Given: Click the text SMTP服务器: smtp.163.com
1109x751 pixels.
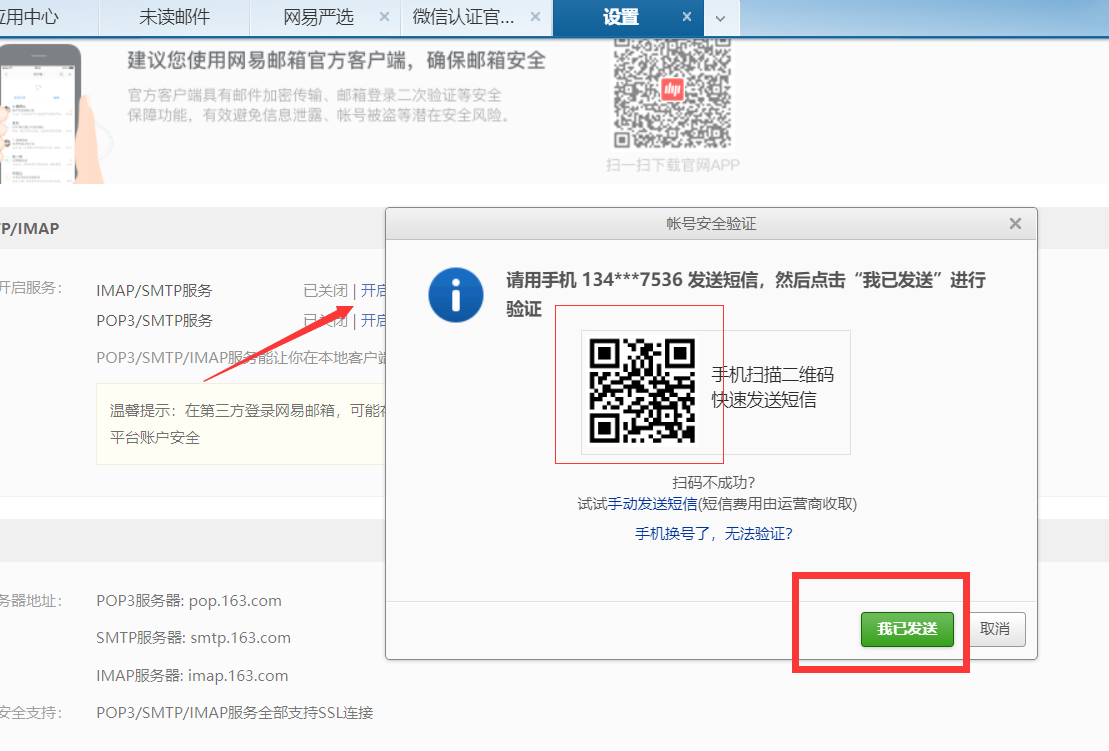Looking at the screenshot, I should click(193, 638).
